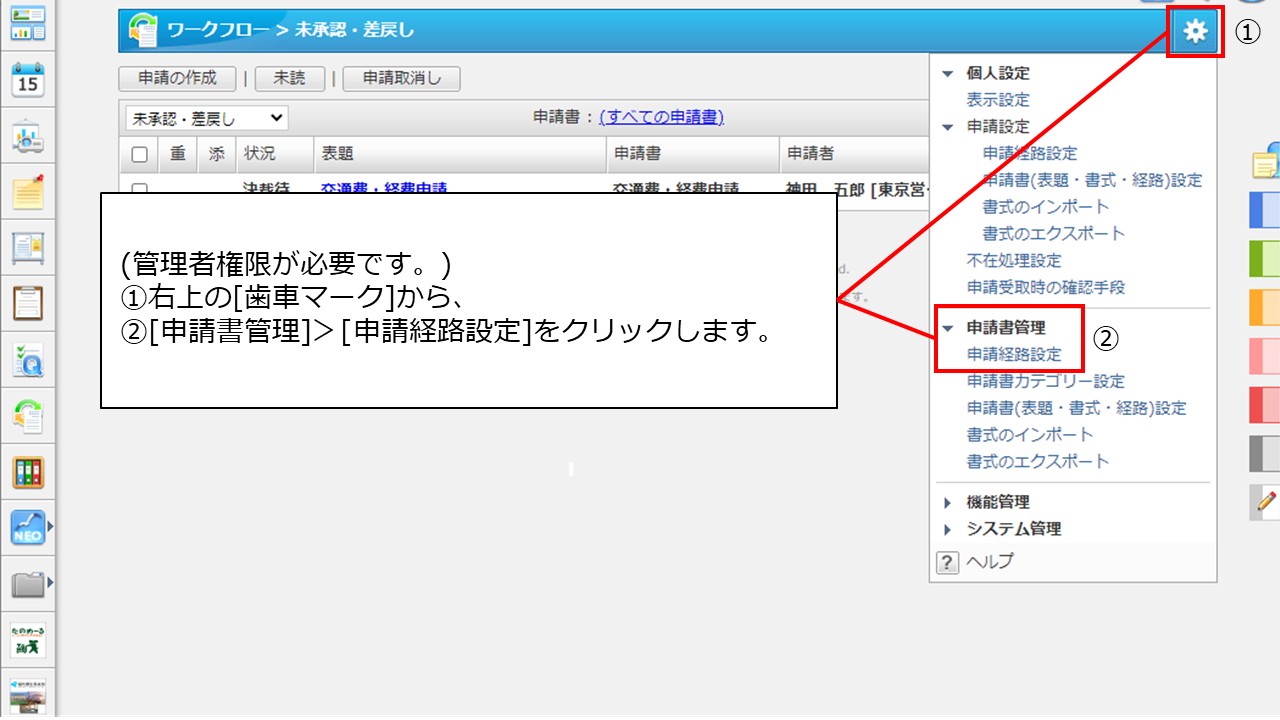This screenshot has width=1280, height=720.
Task: Open the calendar icon showing 15
Action: (28, 80)
